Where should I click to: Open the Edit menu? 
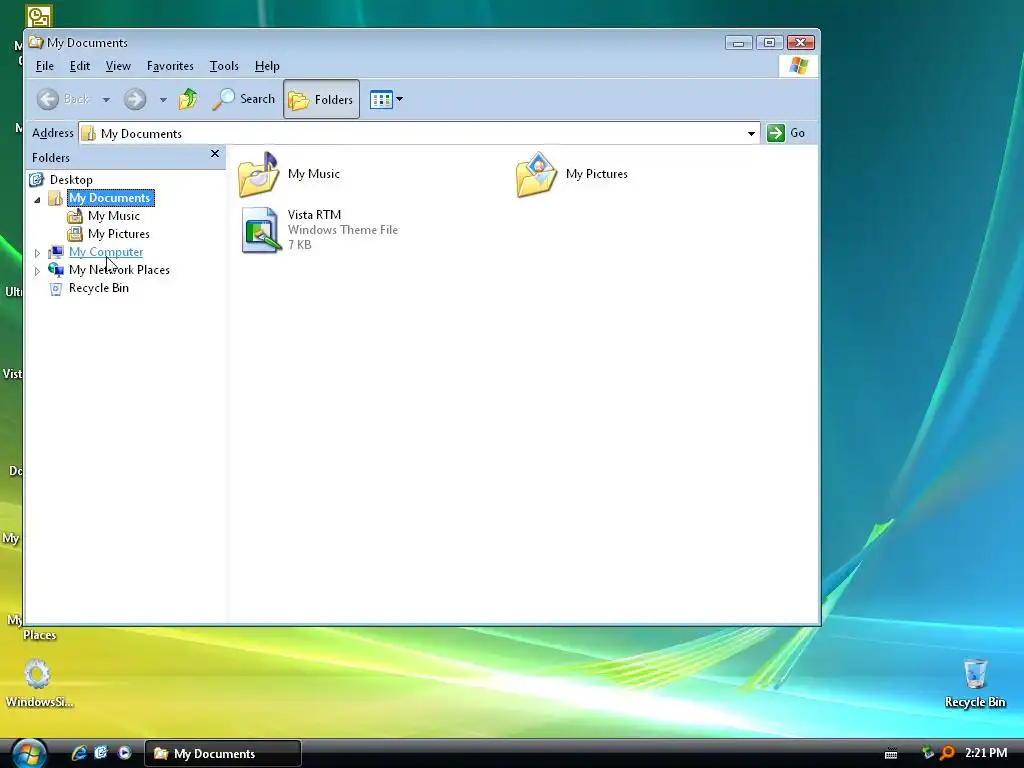[80, 66]
